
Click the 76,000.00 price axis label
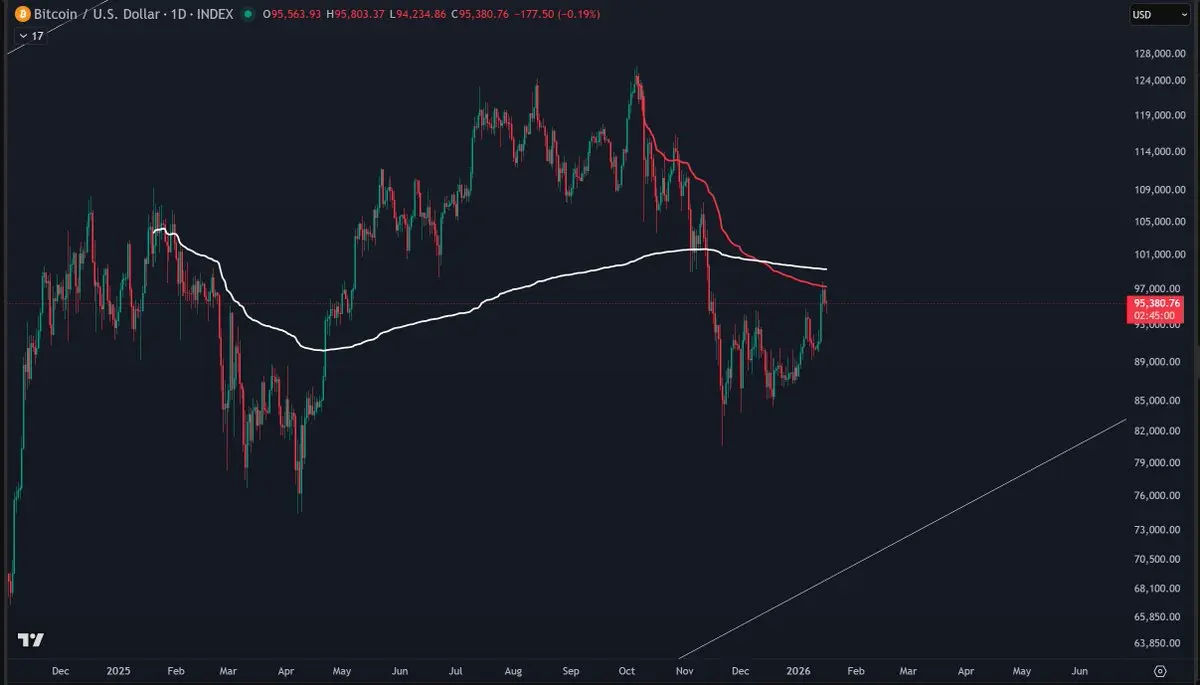coord(1158,496)
